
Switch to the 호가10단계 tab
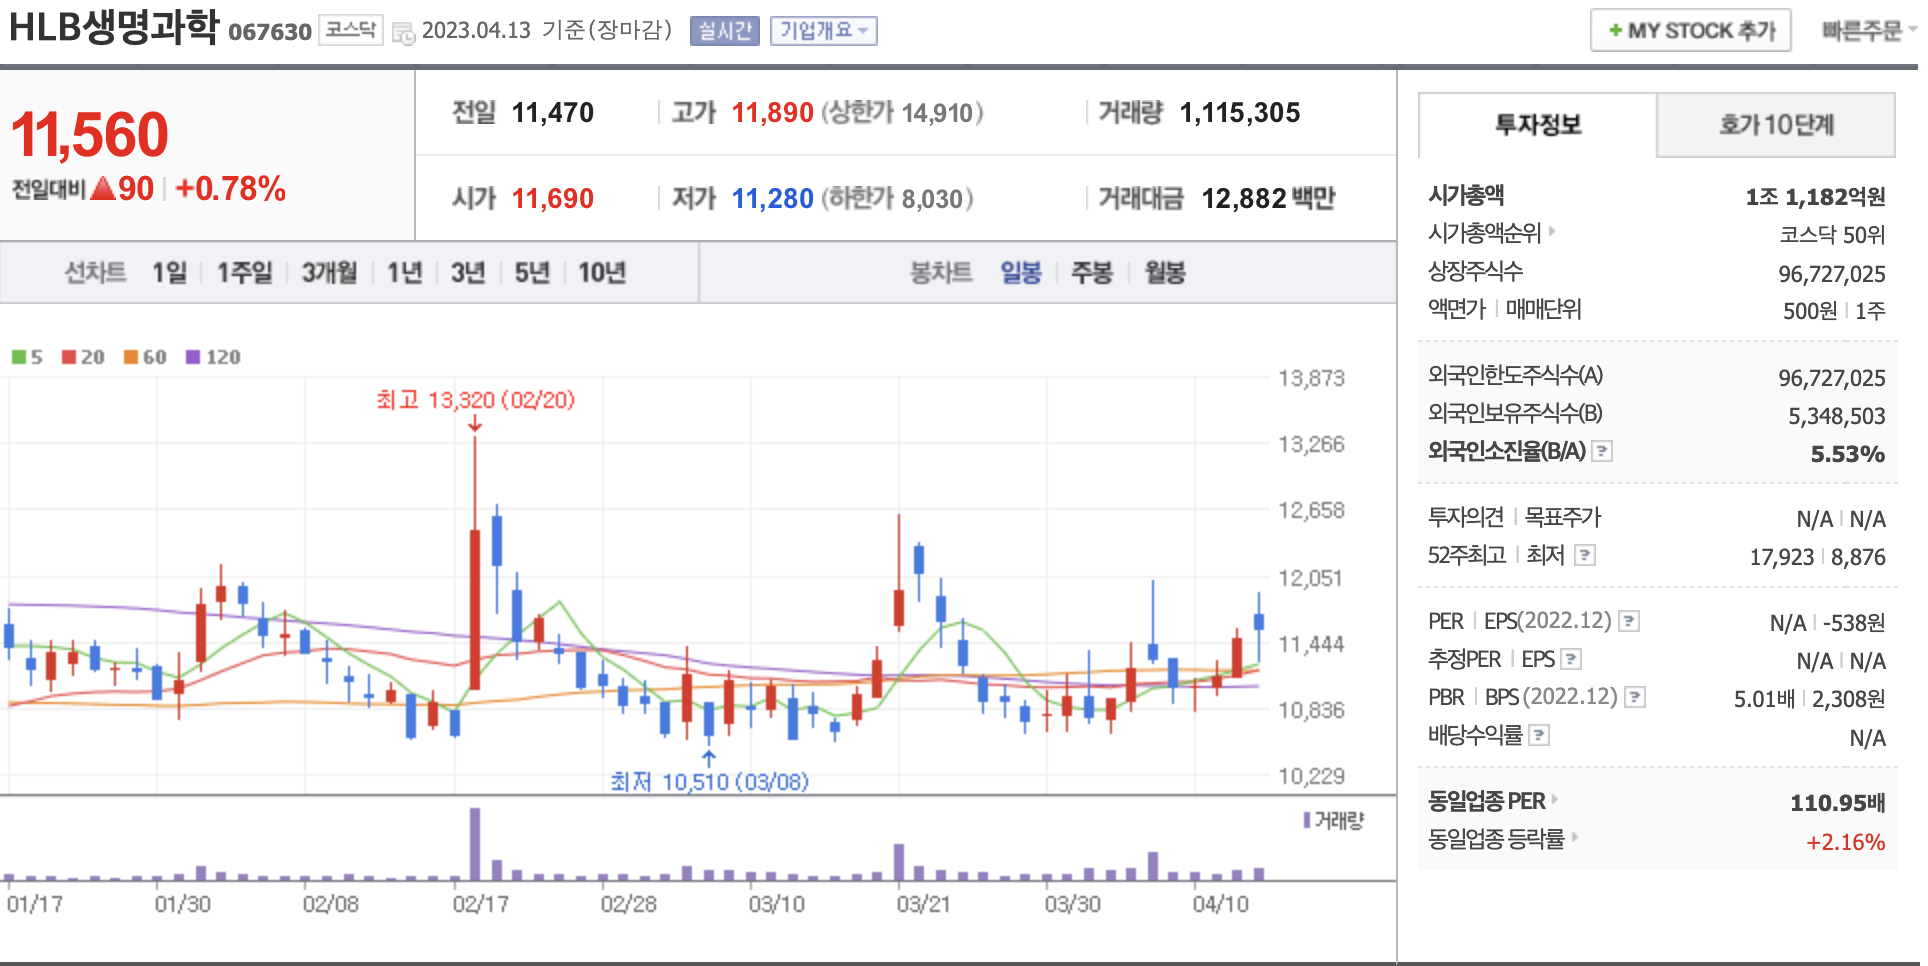1775,125
